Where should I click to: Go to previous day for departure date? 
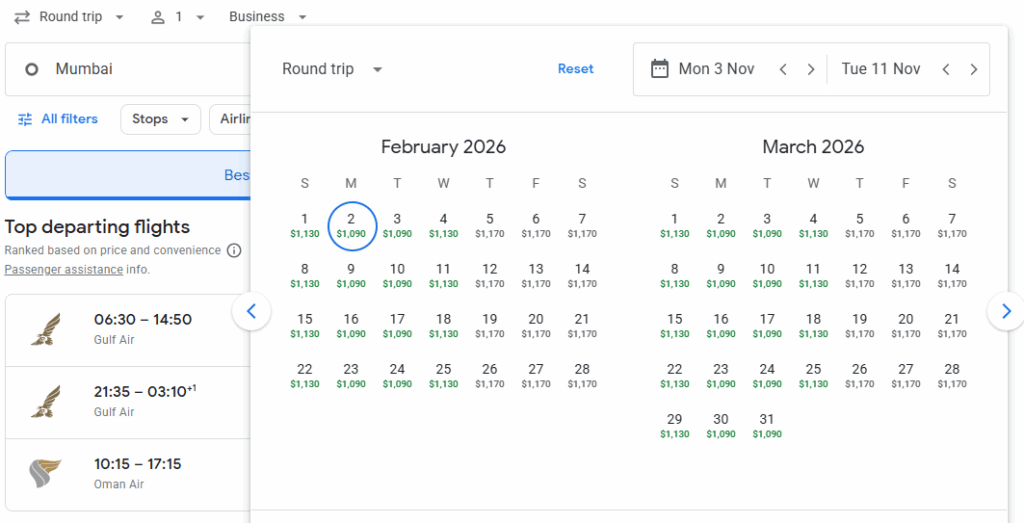tap(783, 69)
